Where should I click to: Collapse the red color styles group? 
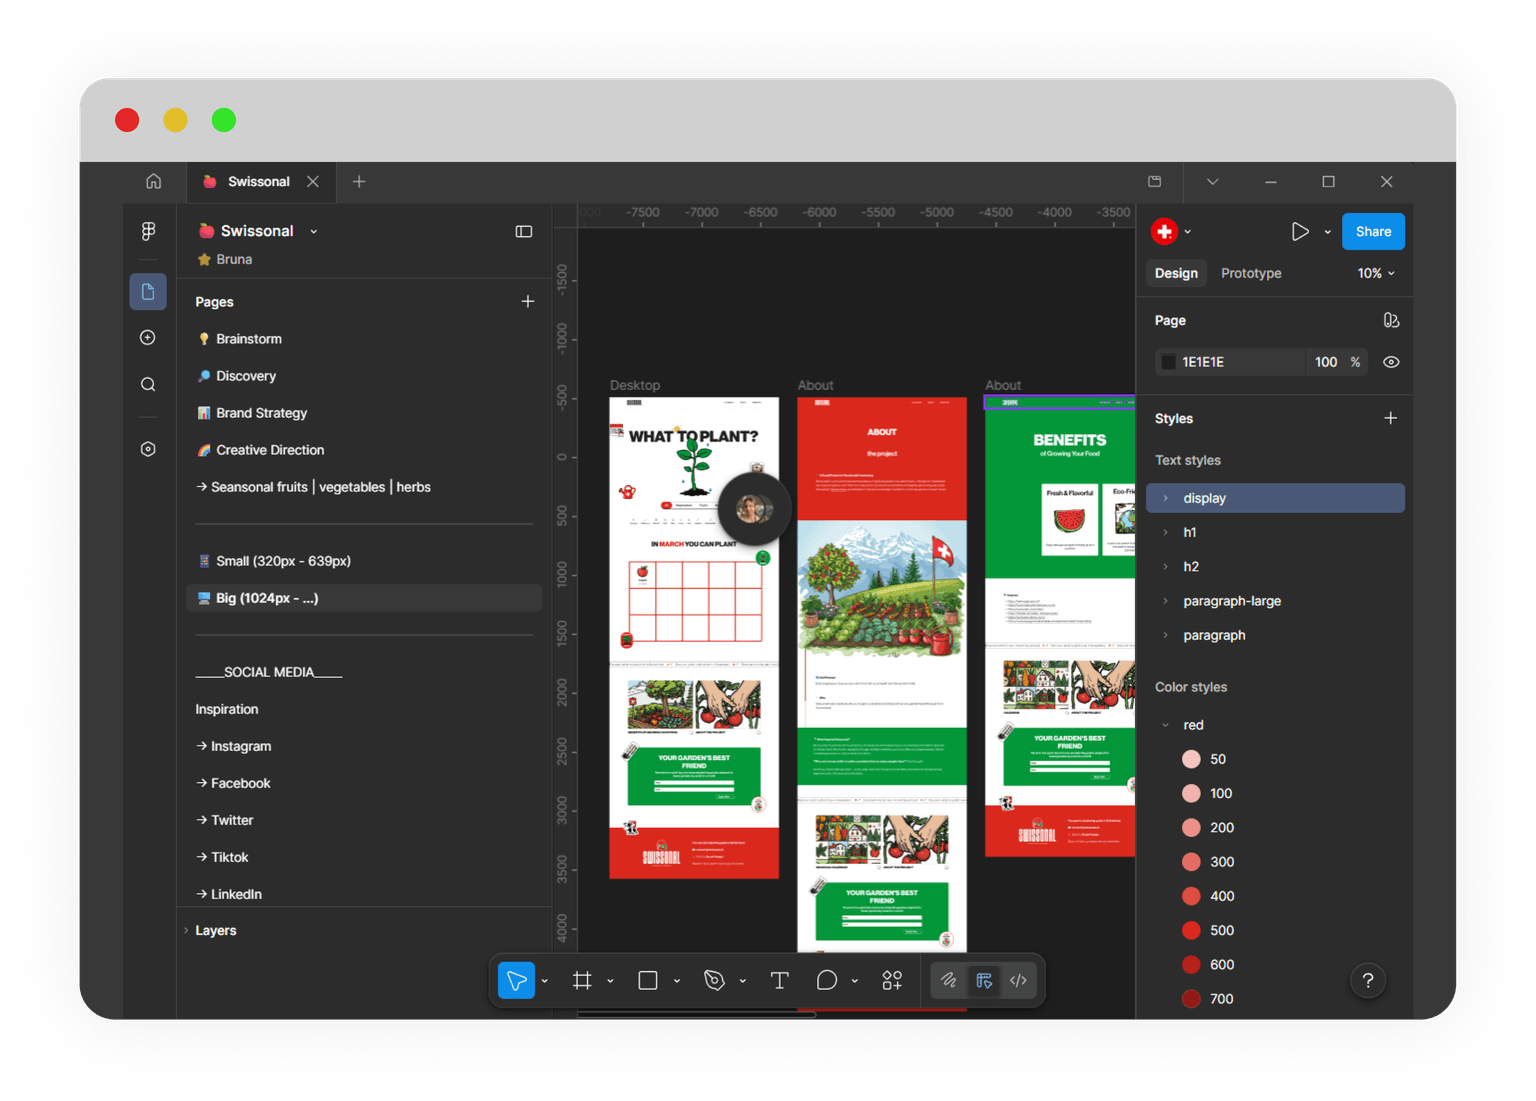1165,725
